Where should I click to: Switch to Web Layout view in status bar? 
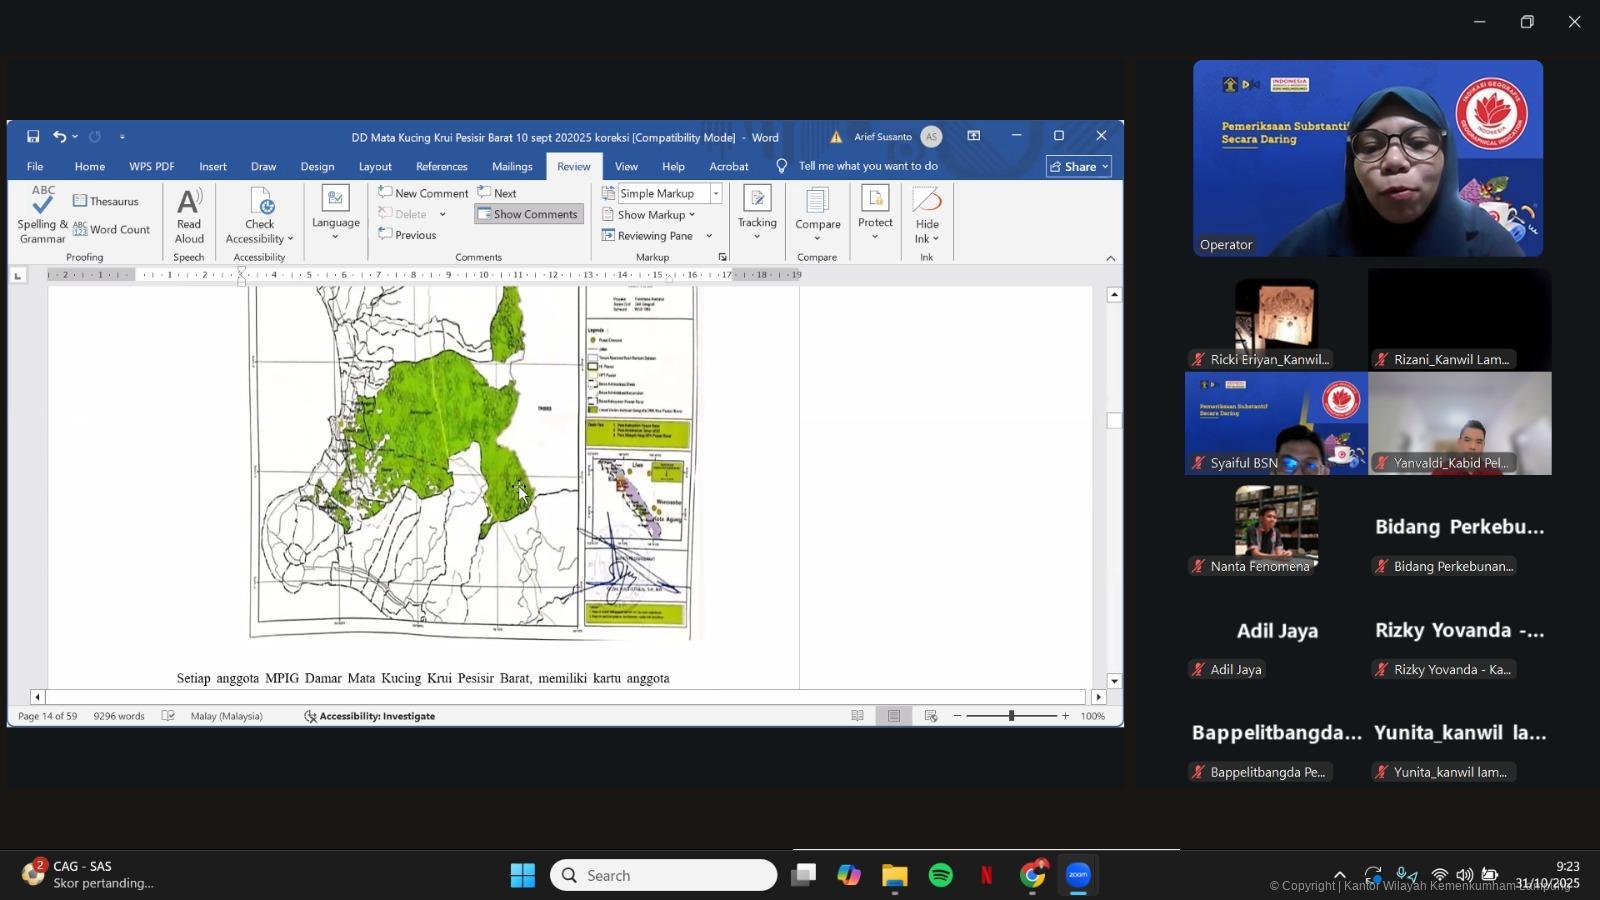point(930,716)
